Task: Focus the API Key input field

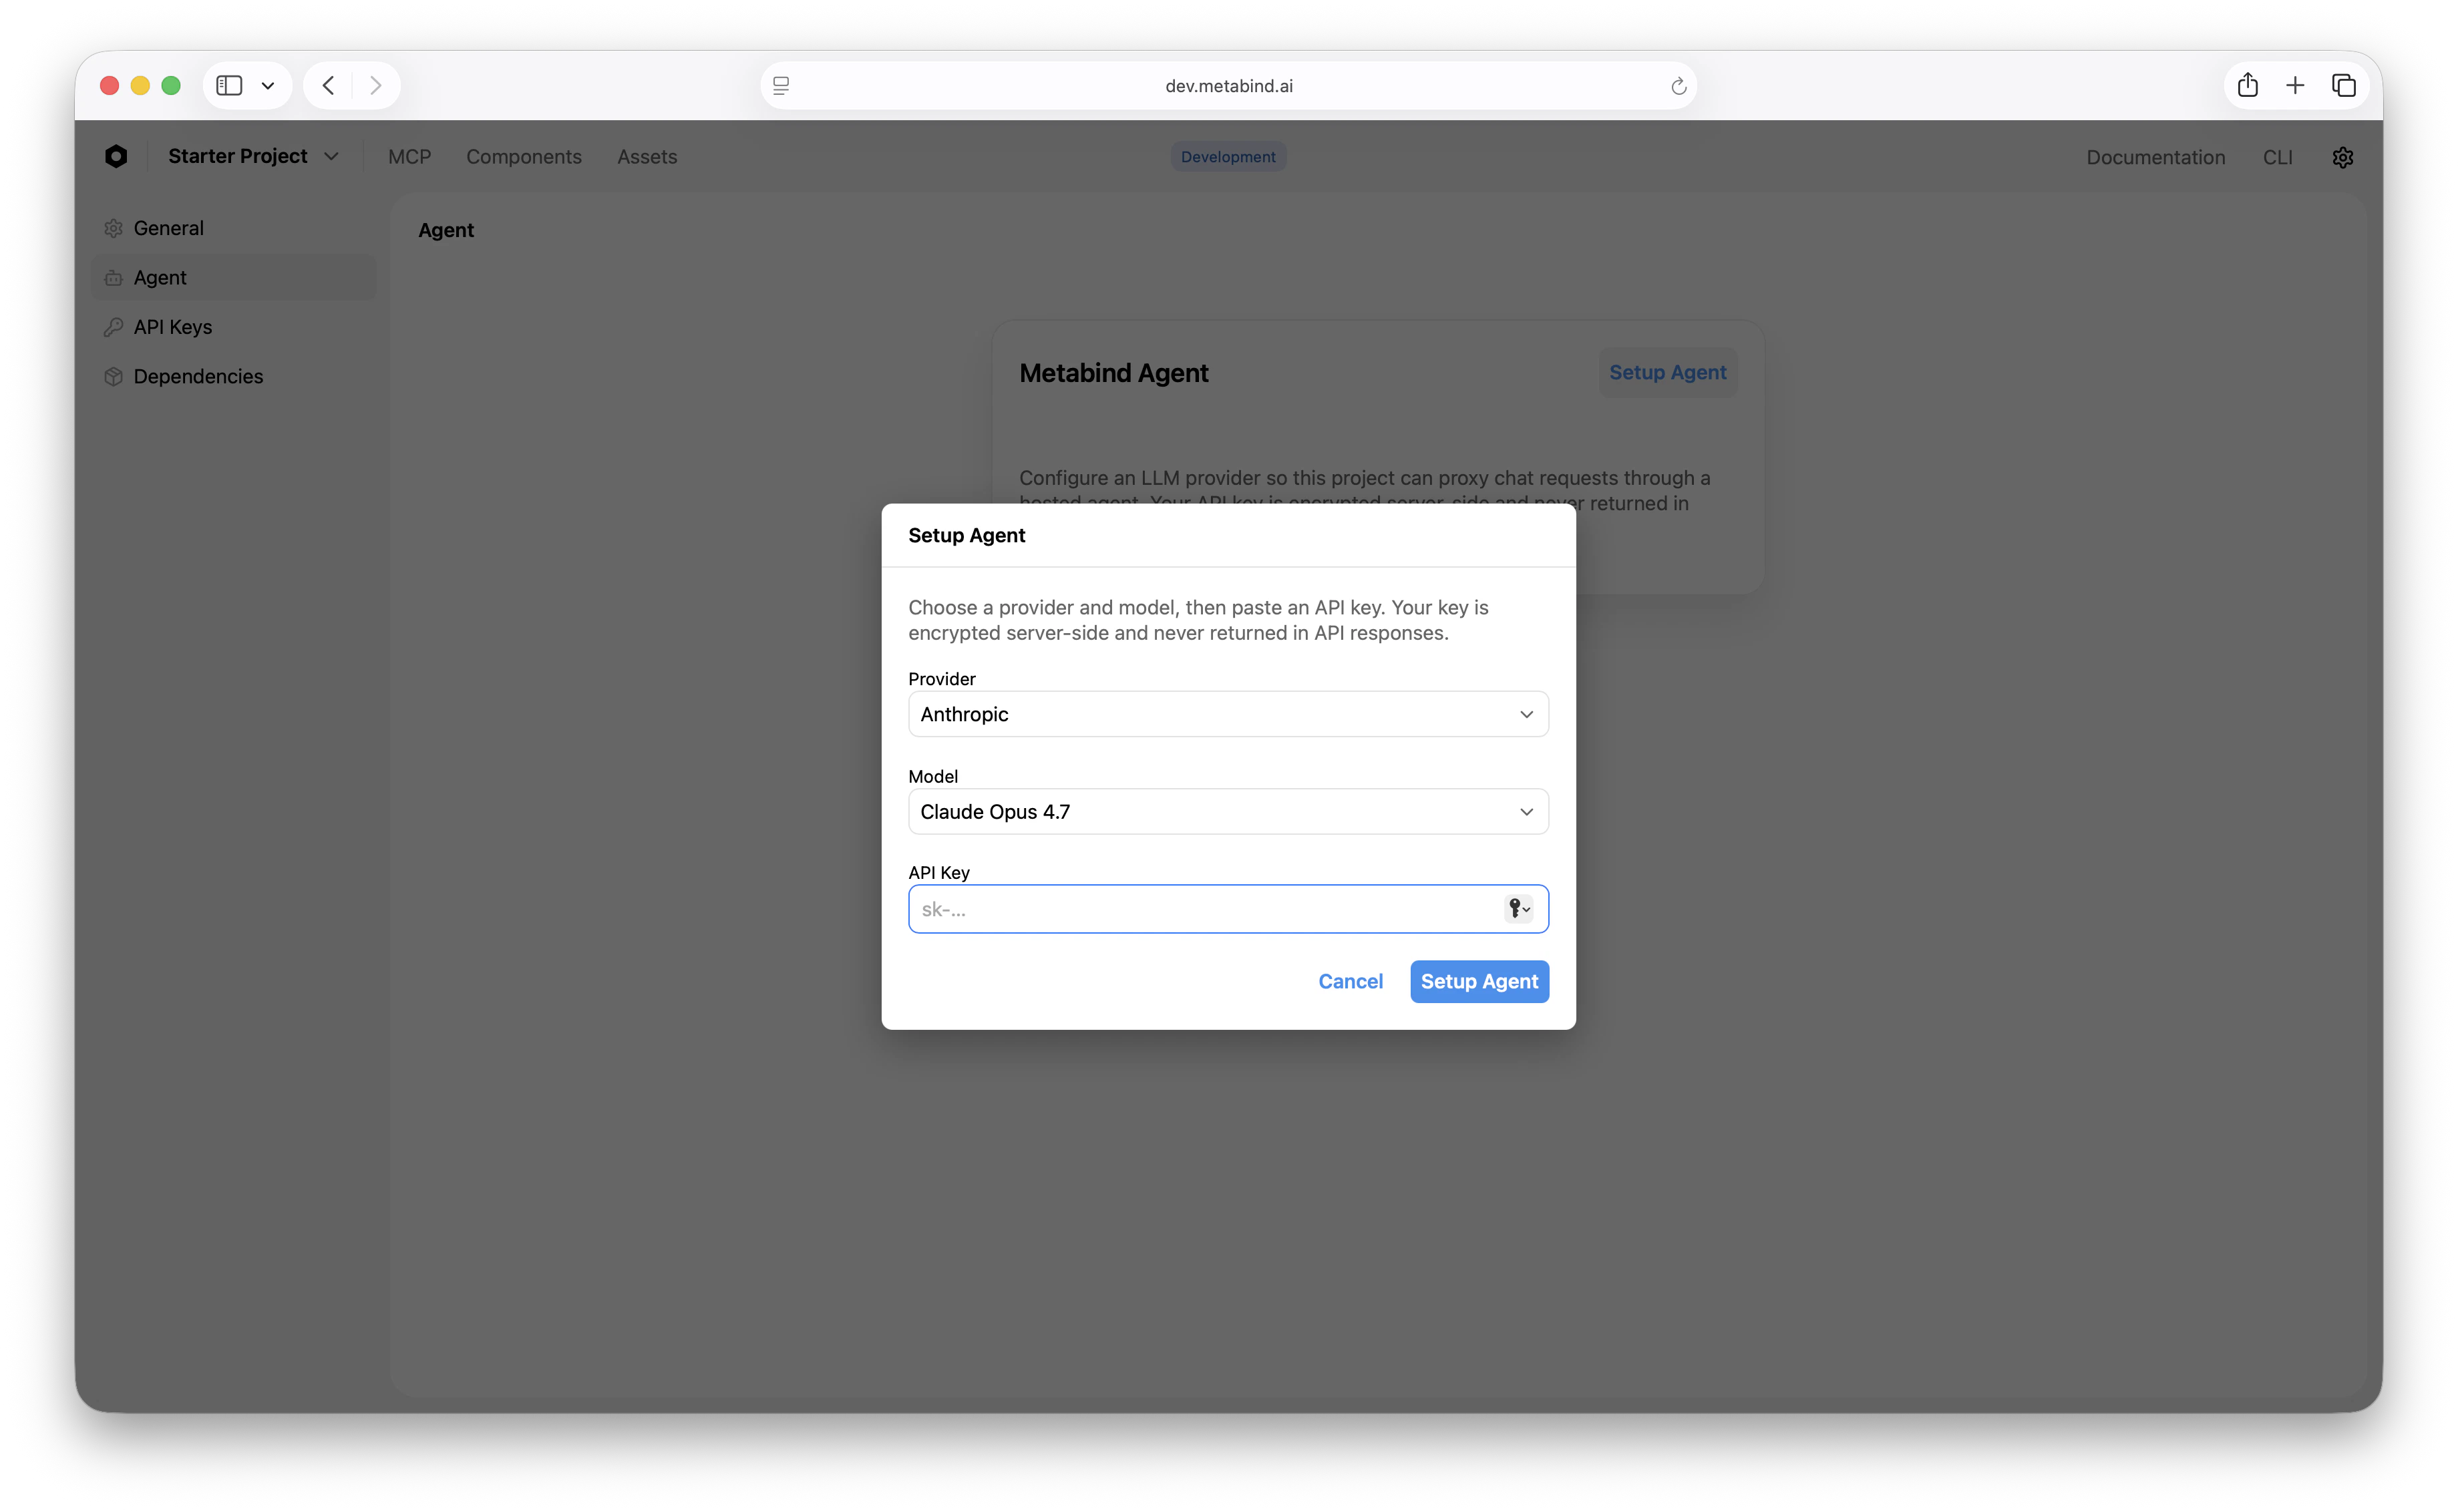Action: point(1228,908)
